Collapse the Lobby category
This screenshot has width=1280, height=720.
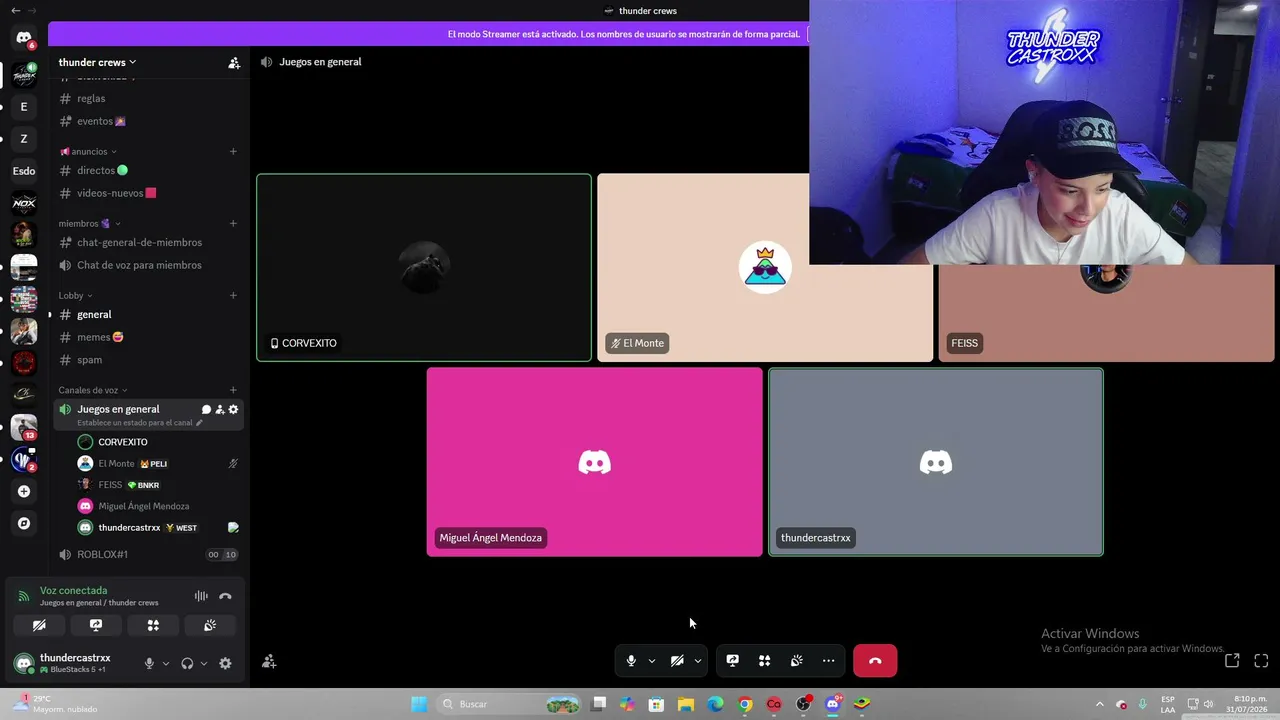coord(75,296)
